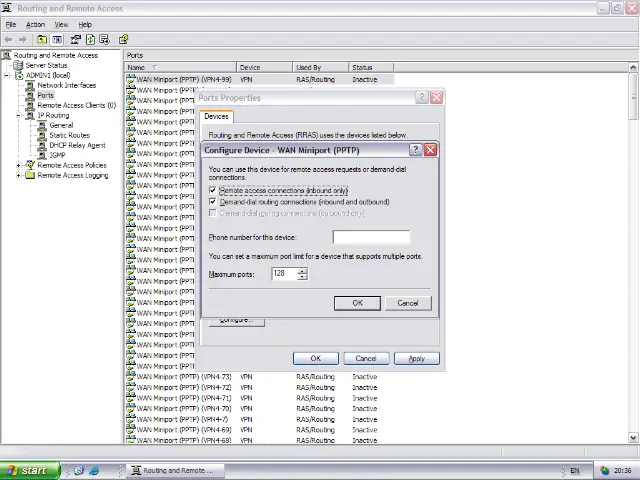640x480 pixels.
Task: Open the Help menu
Action: click(85, 24)
